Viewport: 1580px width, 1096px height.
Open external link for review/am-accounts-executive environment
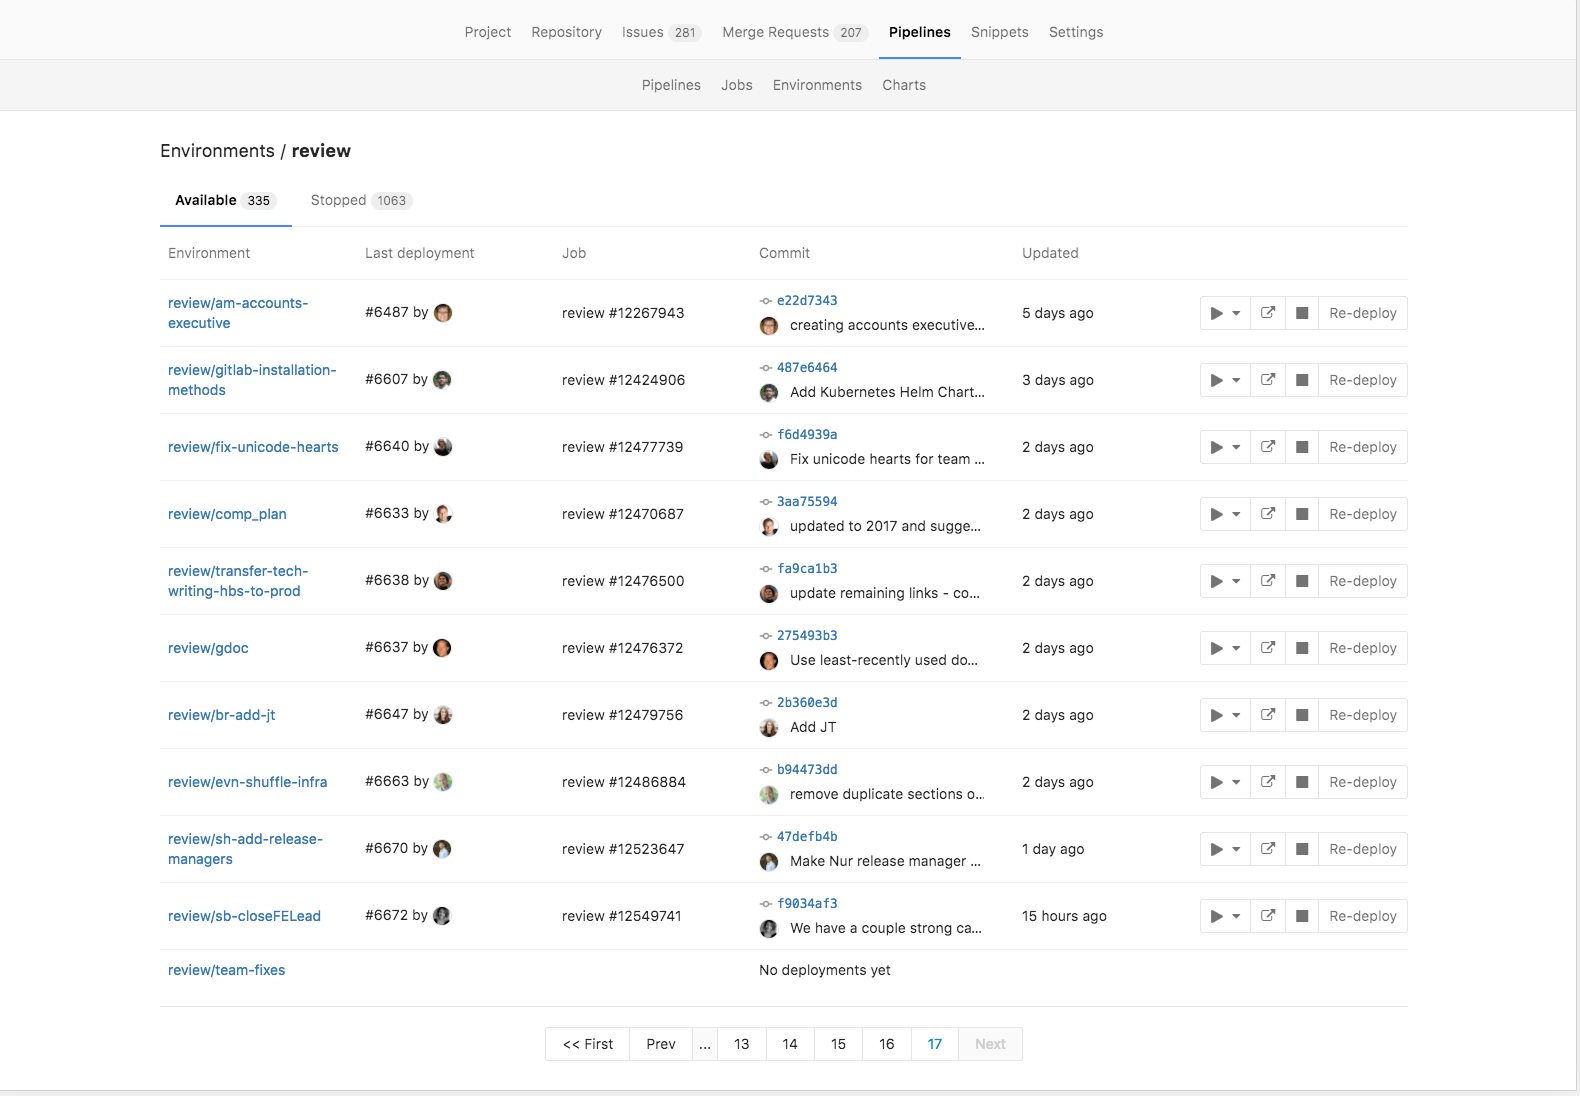click(1268, 313)
